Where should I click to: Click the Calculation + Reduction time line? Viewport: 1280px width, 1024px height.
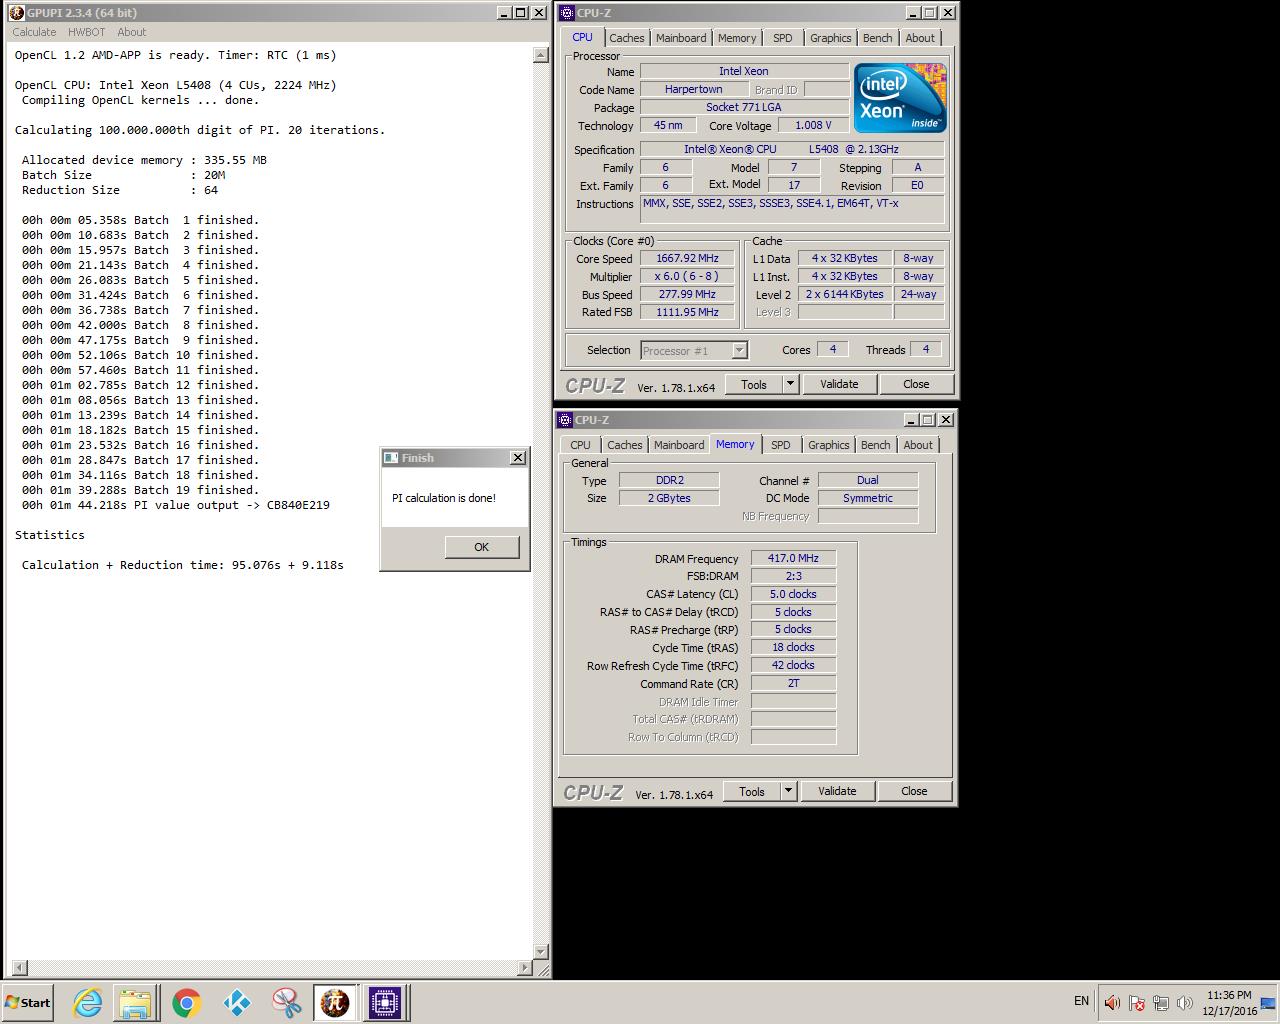(182, 565)
